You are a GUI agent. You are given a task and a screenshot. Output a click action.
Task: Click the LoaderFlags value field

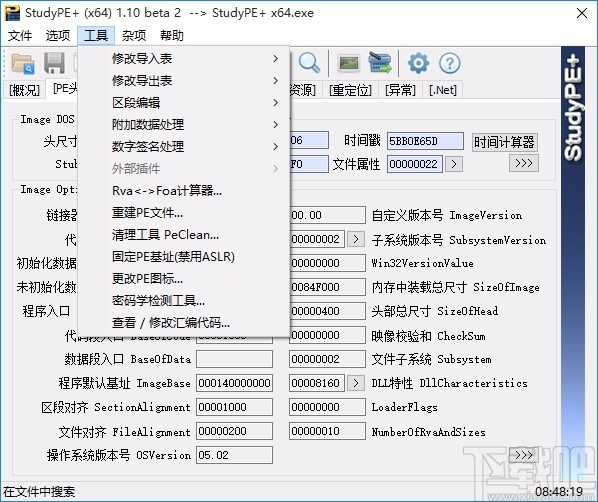tap(327, 407)
